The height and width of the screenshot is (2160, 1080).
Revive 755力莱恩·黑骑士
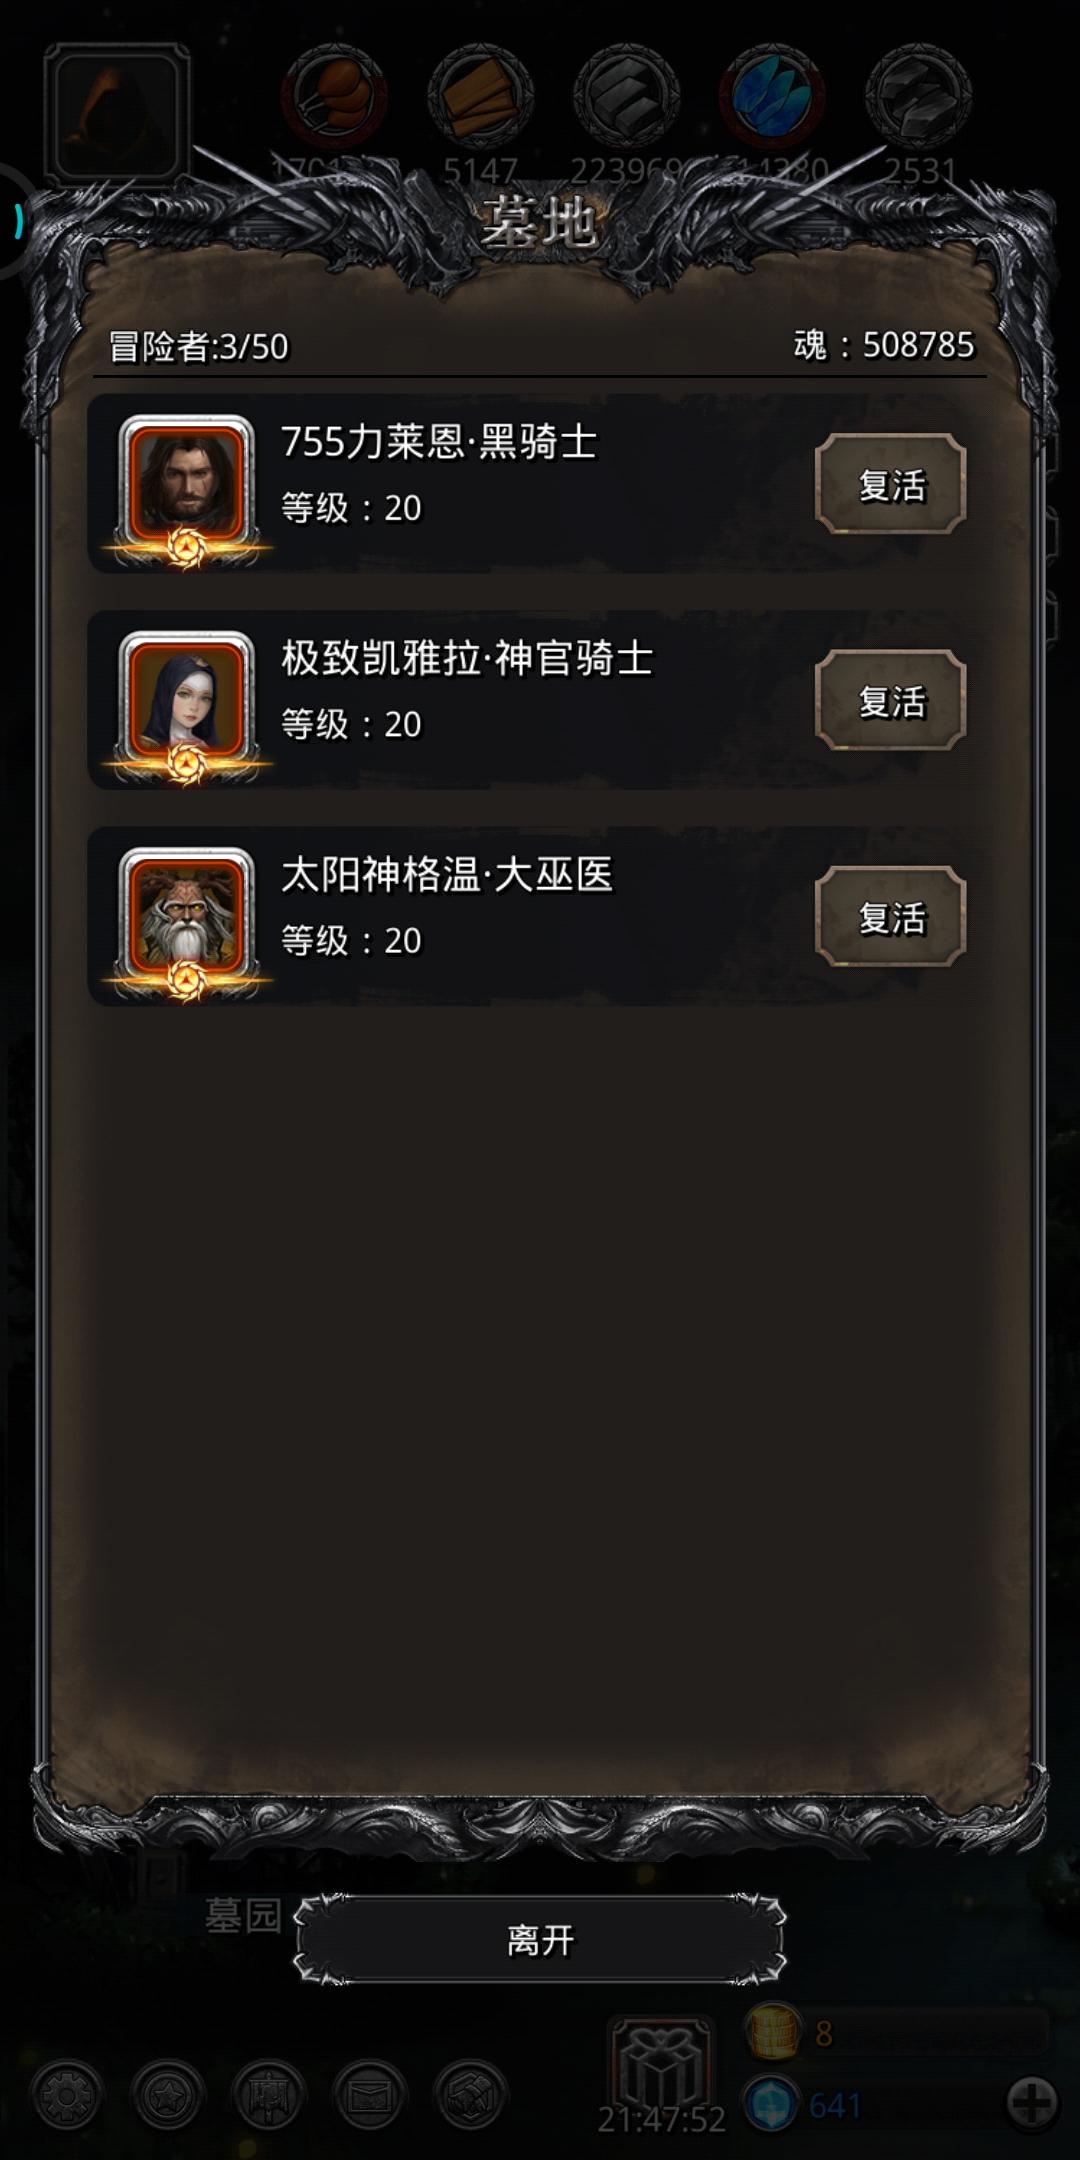coord(891,484)
